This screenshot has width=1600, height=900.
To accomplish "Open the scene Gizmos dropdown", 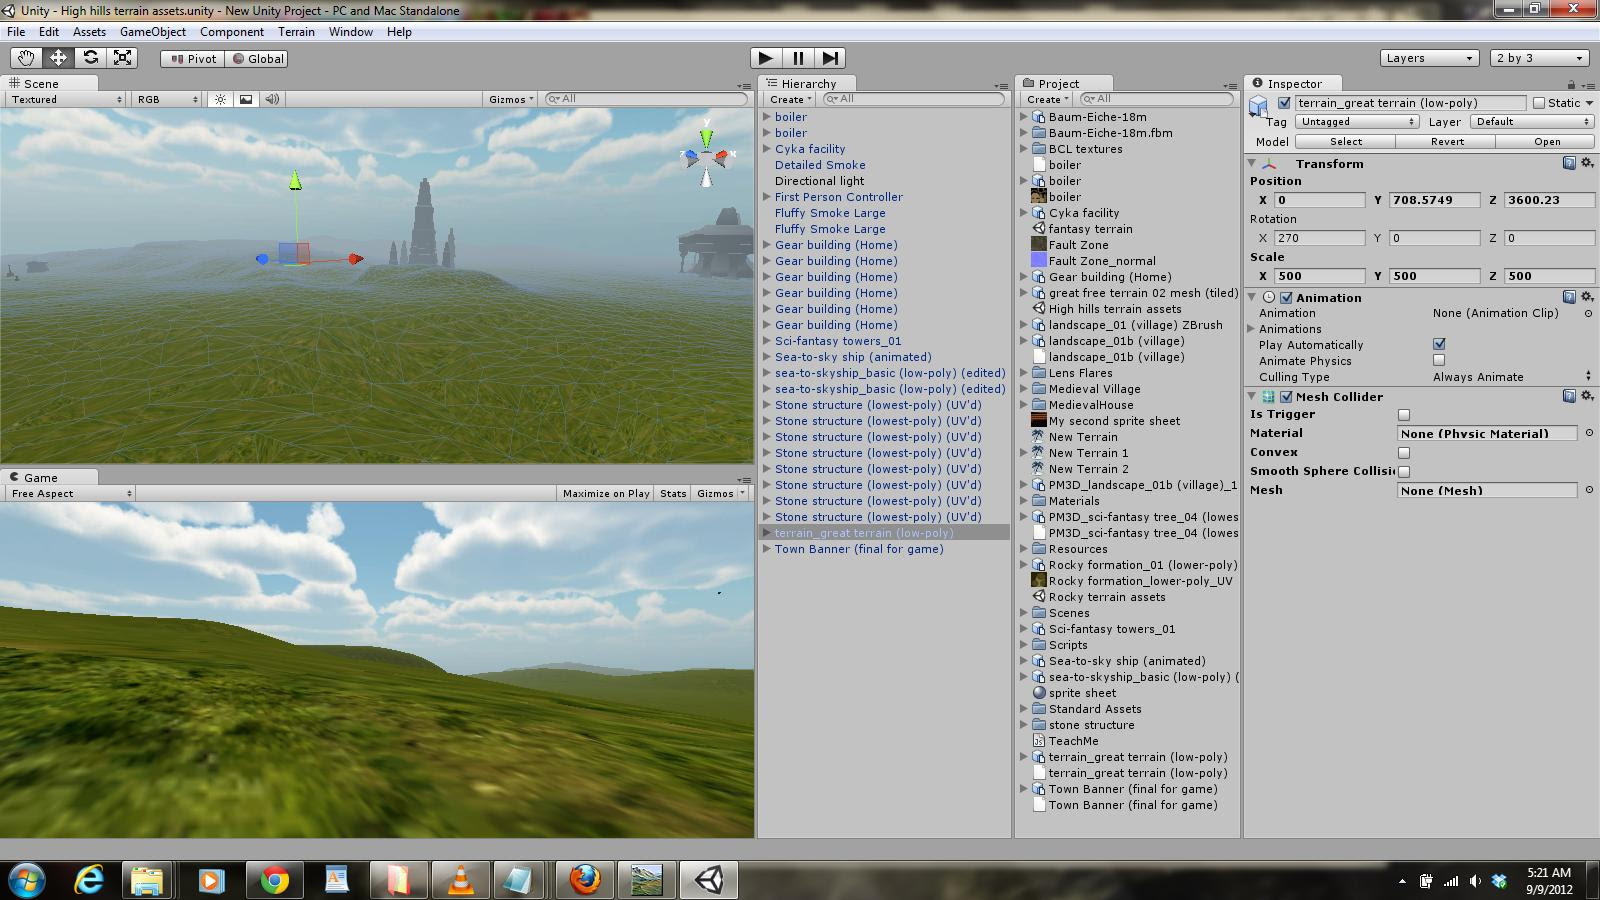I will coord(511,99).
